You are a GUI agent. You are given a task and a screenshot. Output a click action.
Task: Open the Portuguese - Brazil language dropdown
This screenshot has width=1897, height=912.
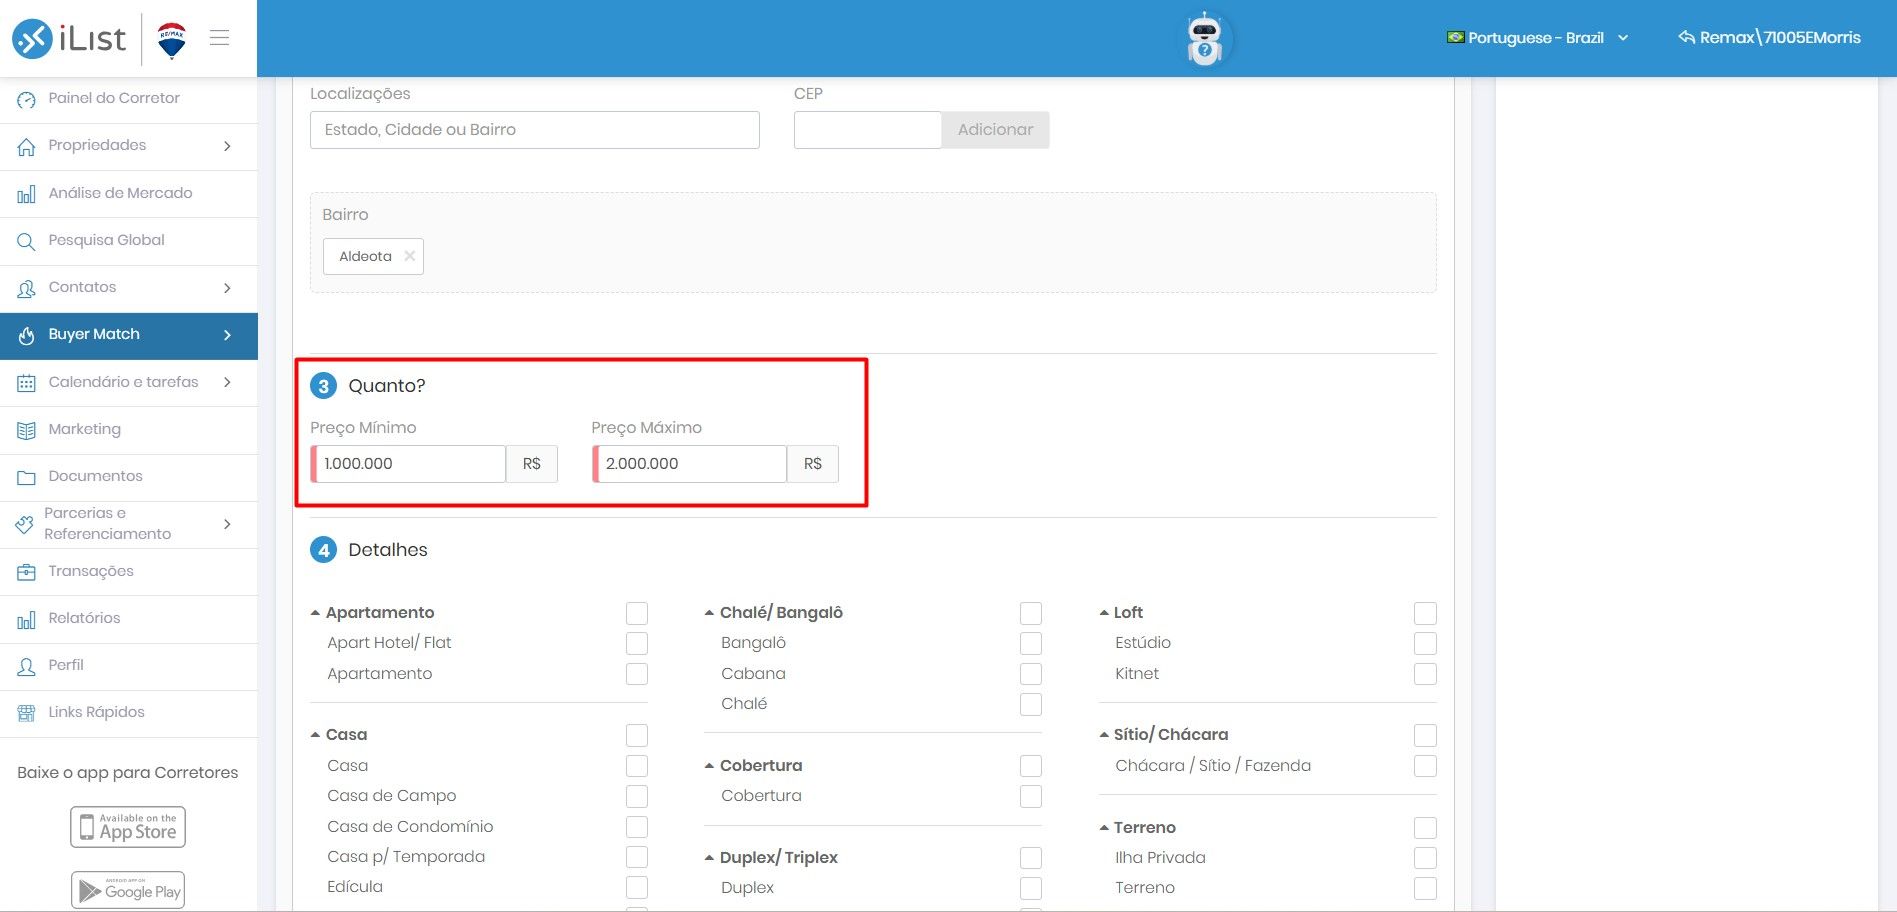pos(1537,38)
